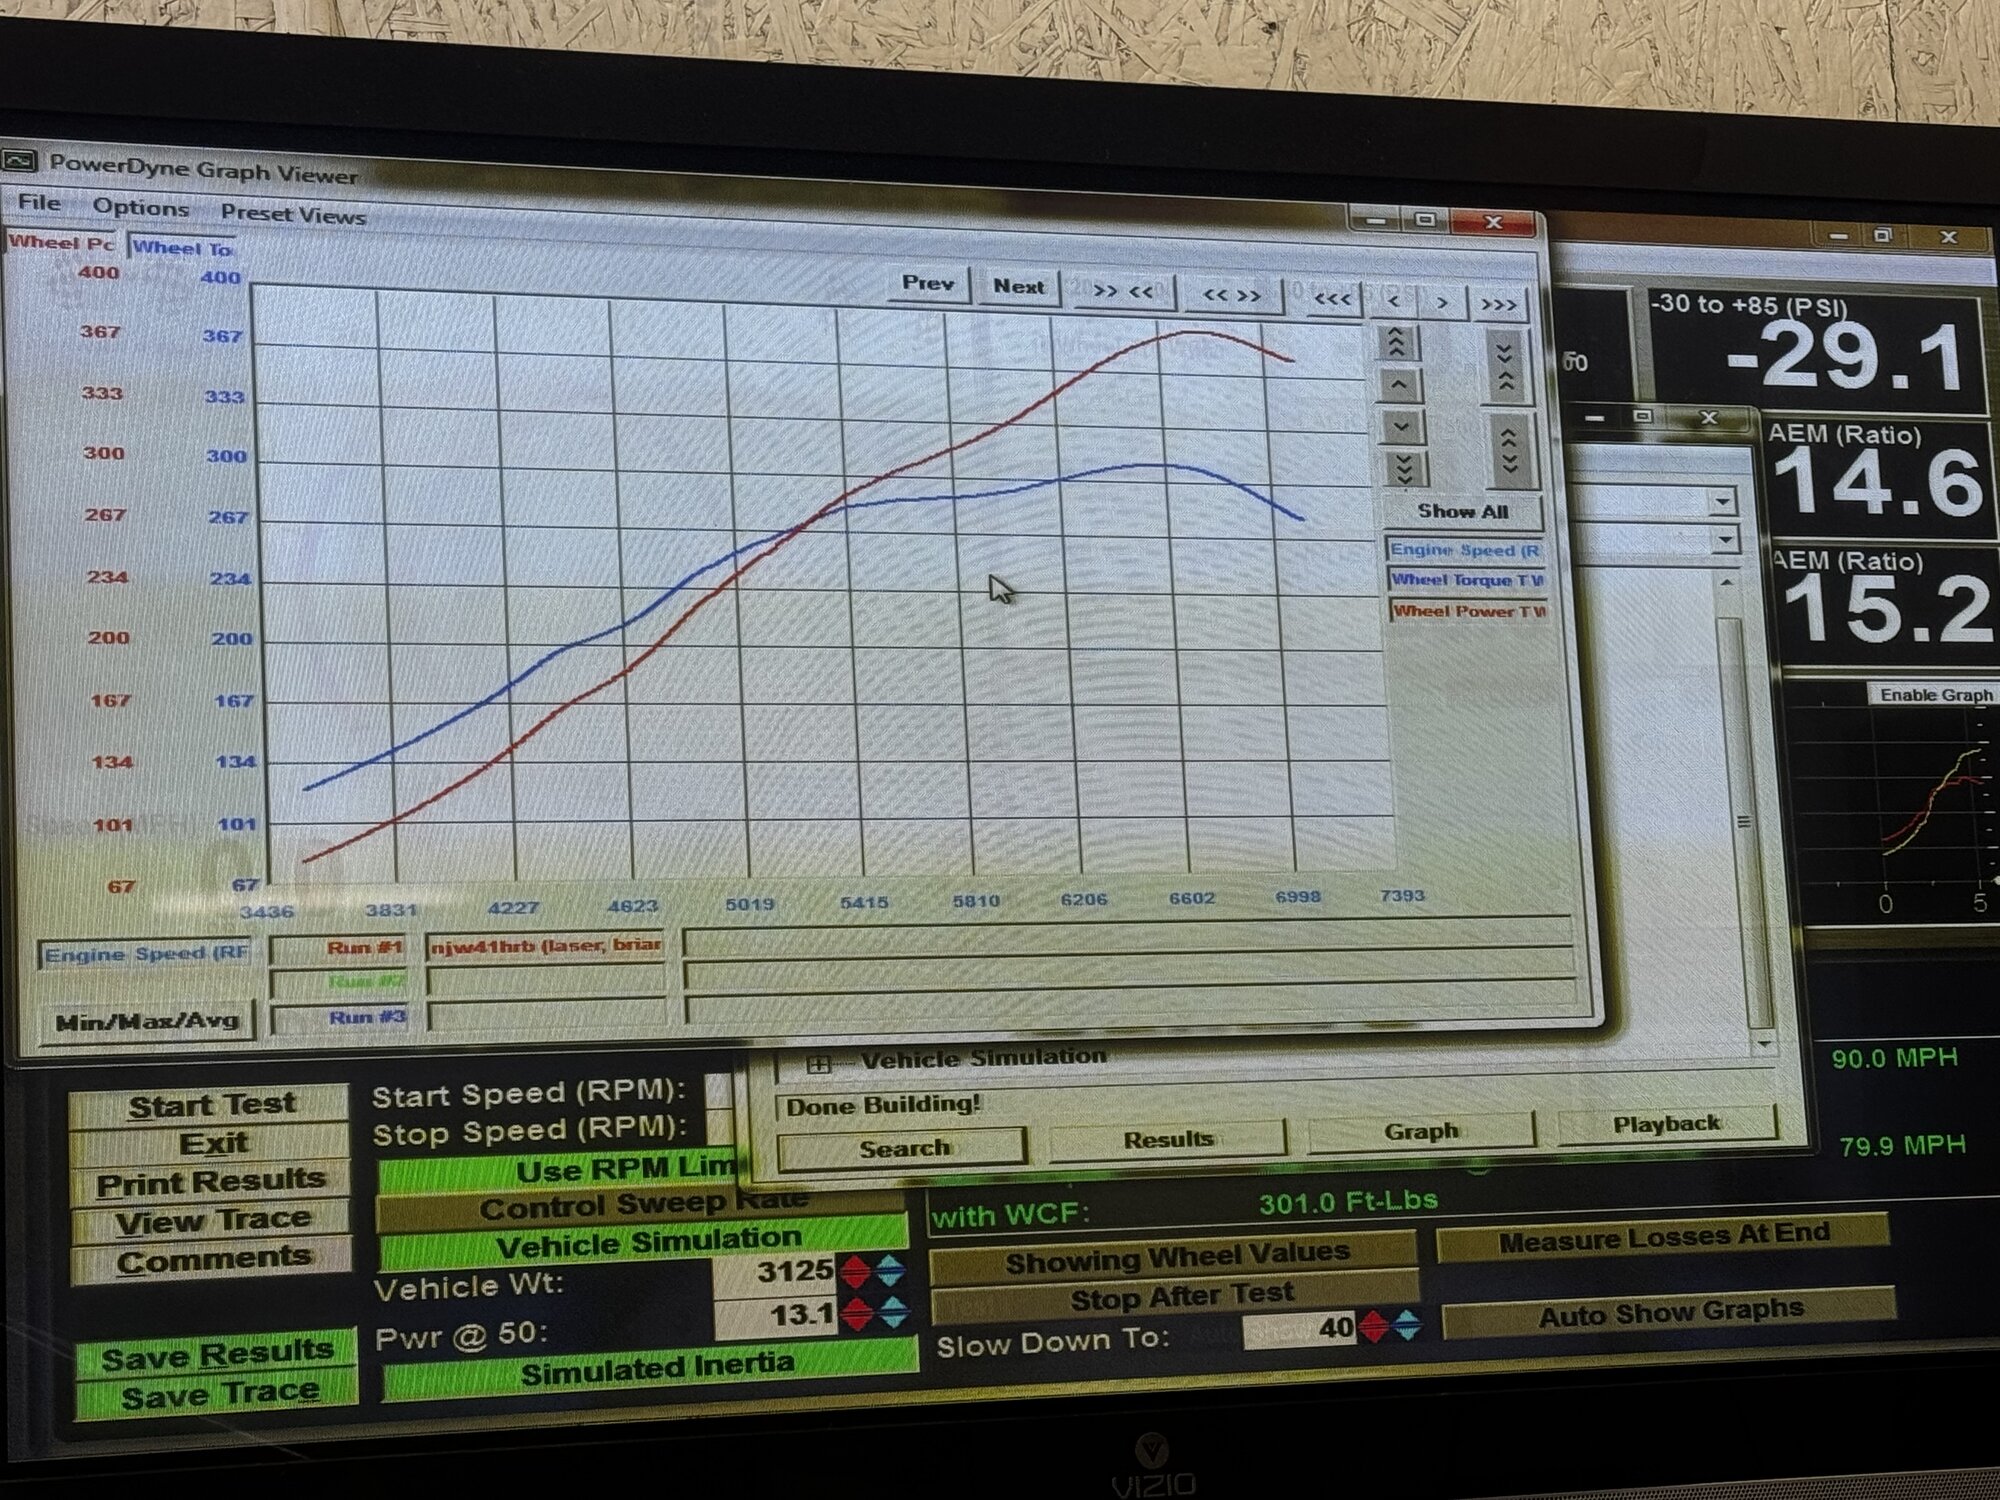Viewport: 2000px width, 1500px height.
Task: Click the Min/Max/Avg button
Action: coord(146,1021)
